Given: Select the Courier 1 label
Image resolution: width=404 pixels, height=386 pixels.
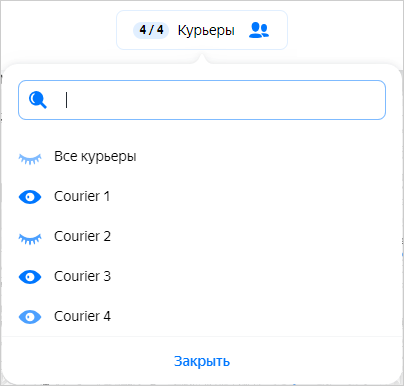Looking at the screenshot, I should pos(82,196).
